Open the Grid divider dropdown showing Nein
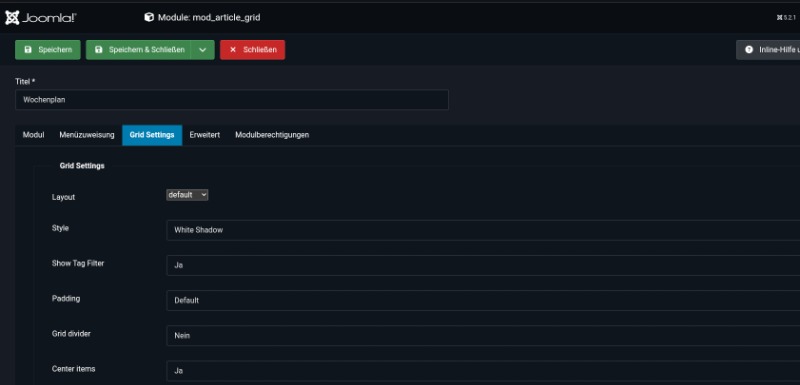This screenshot has height=385, width=800. click(x=483, y=336)
